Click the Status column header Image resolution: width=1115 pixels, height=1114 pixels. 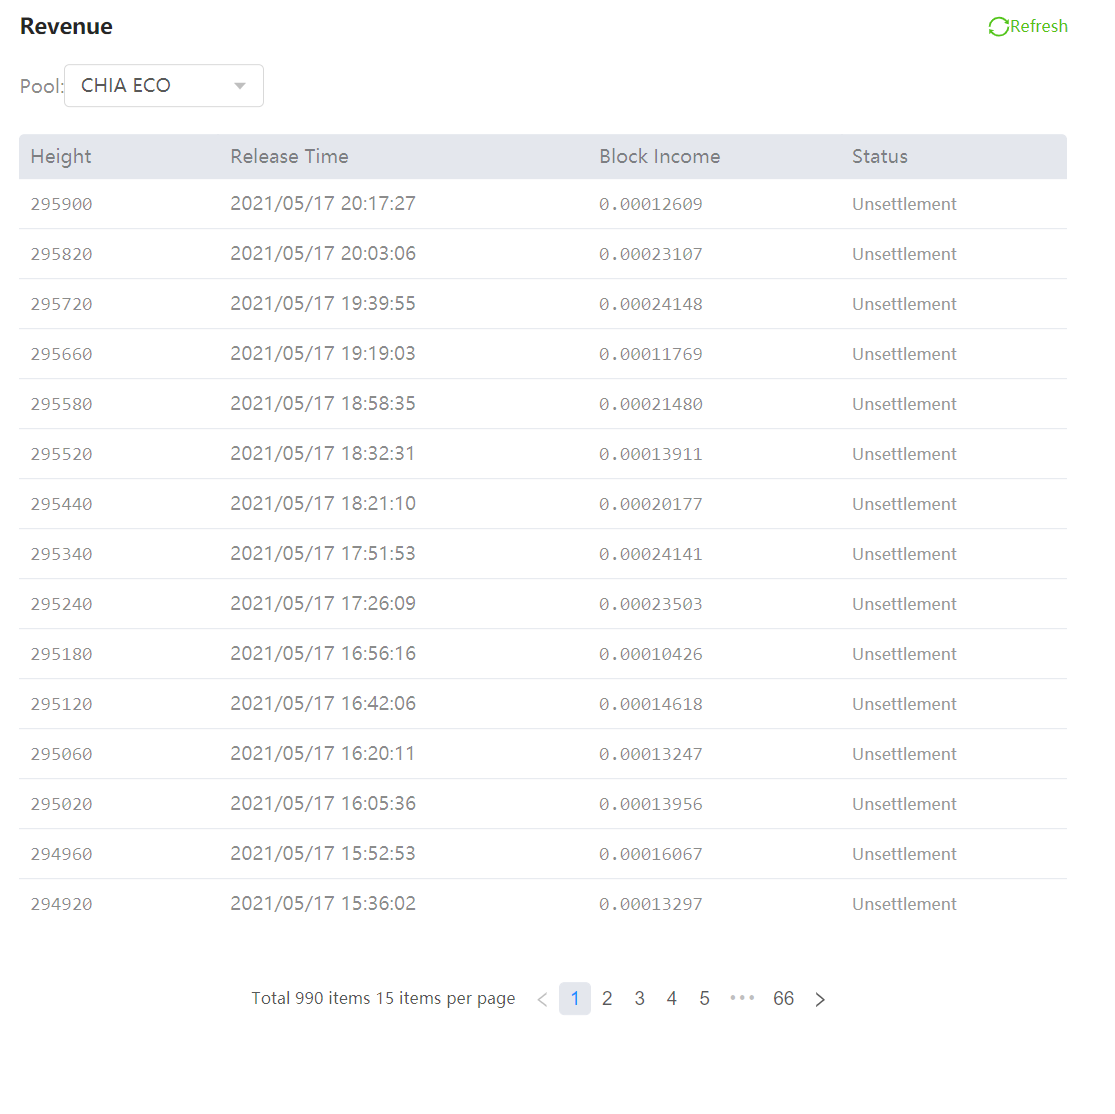click(x=879, y=156)
